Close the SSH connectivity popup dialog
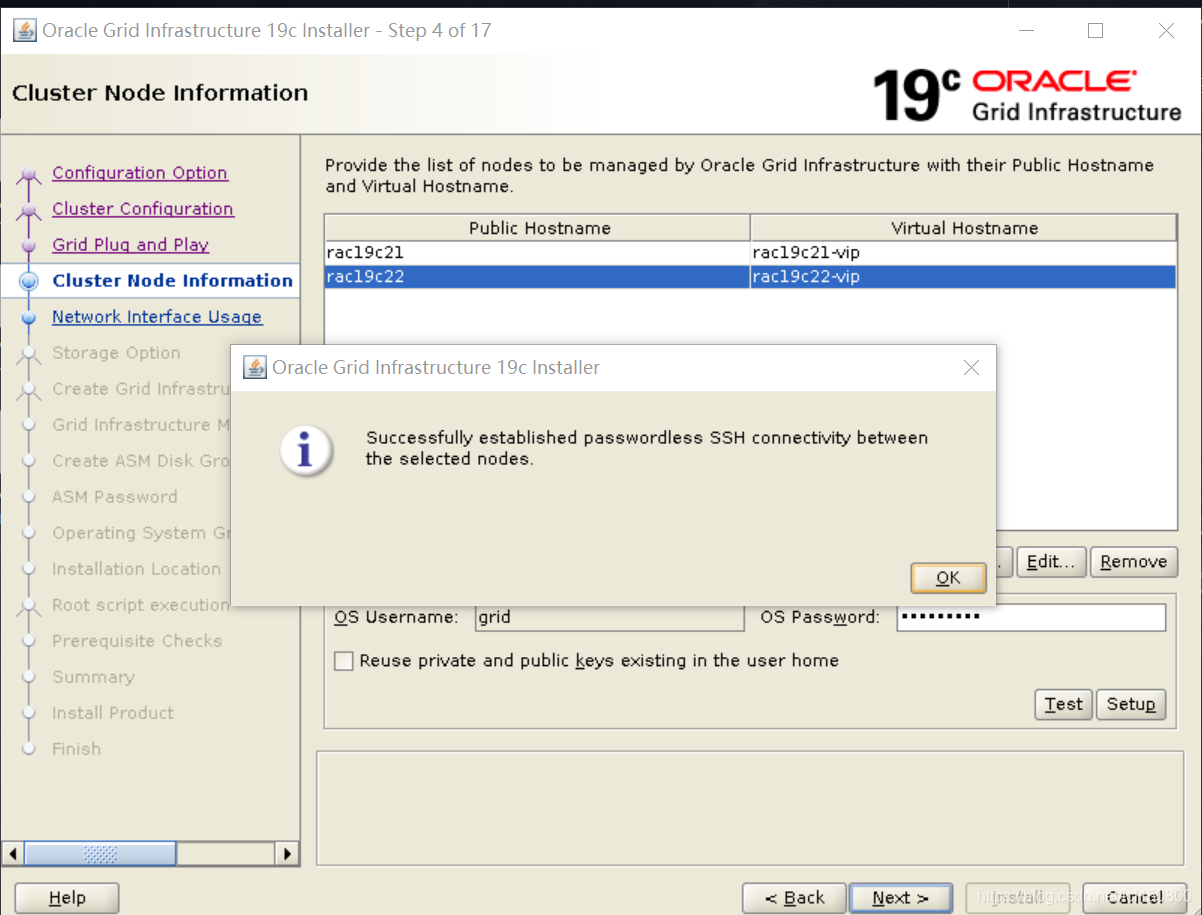 [971, 367]
